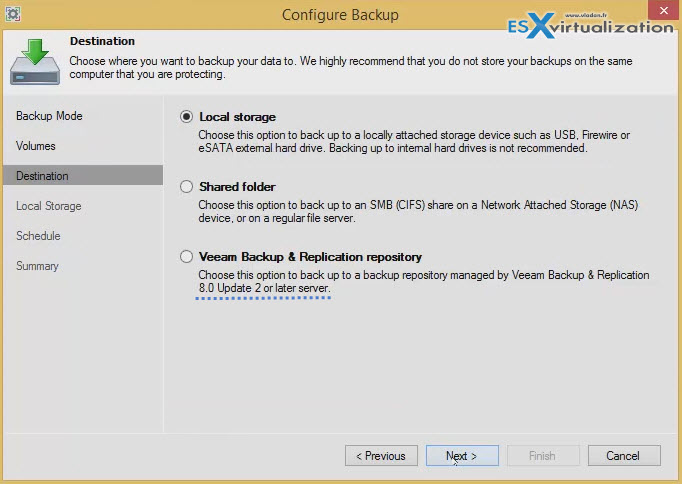The height and width of the screenshot is (484, 682).
Task: Select the Shared folder radio option
Action: tap(187, 187)
